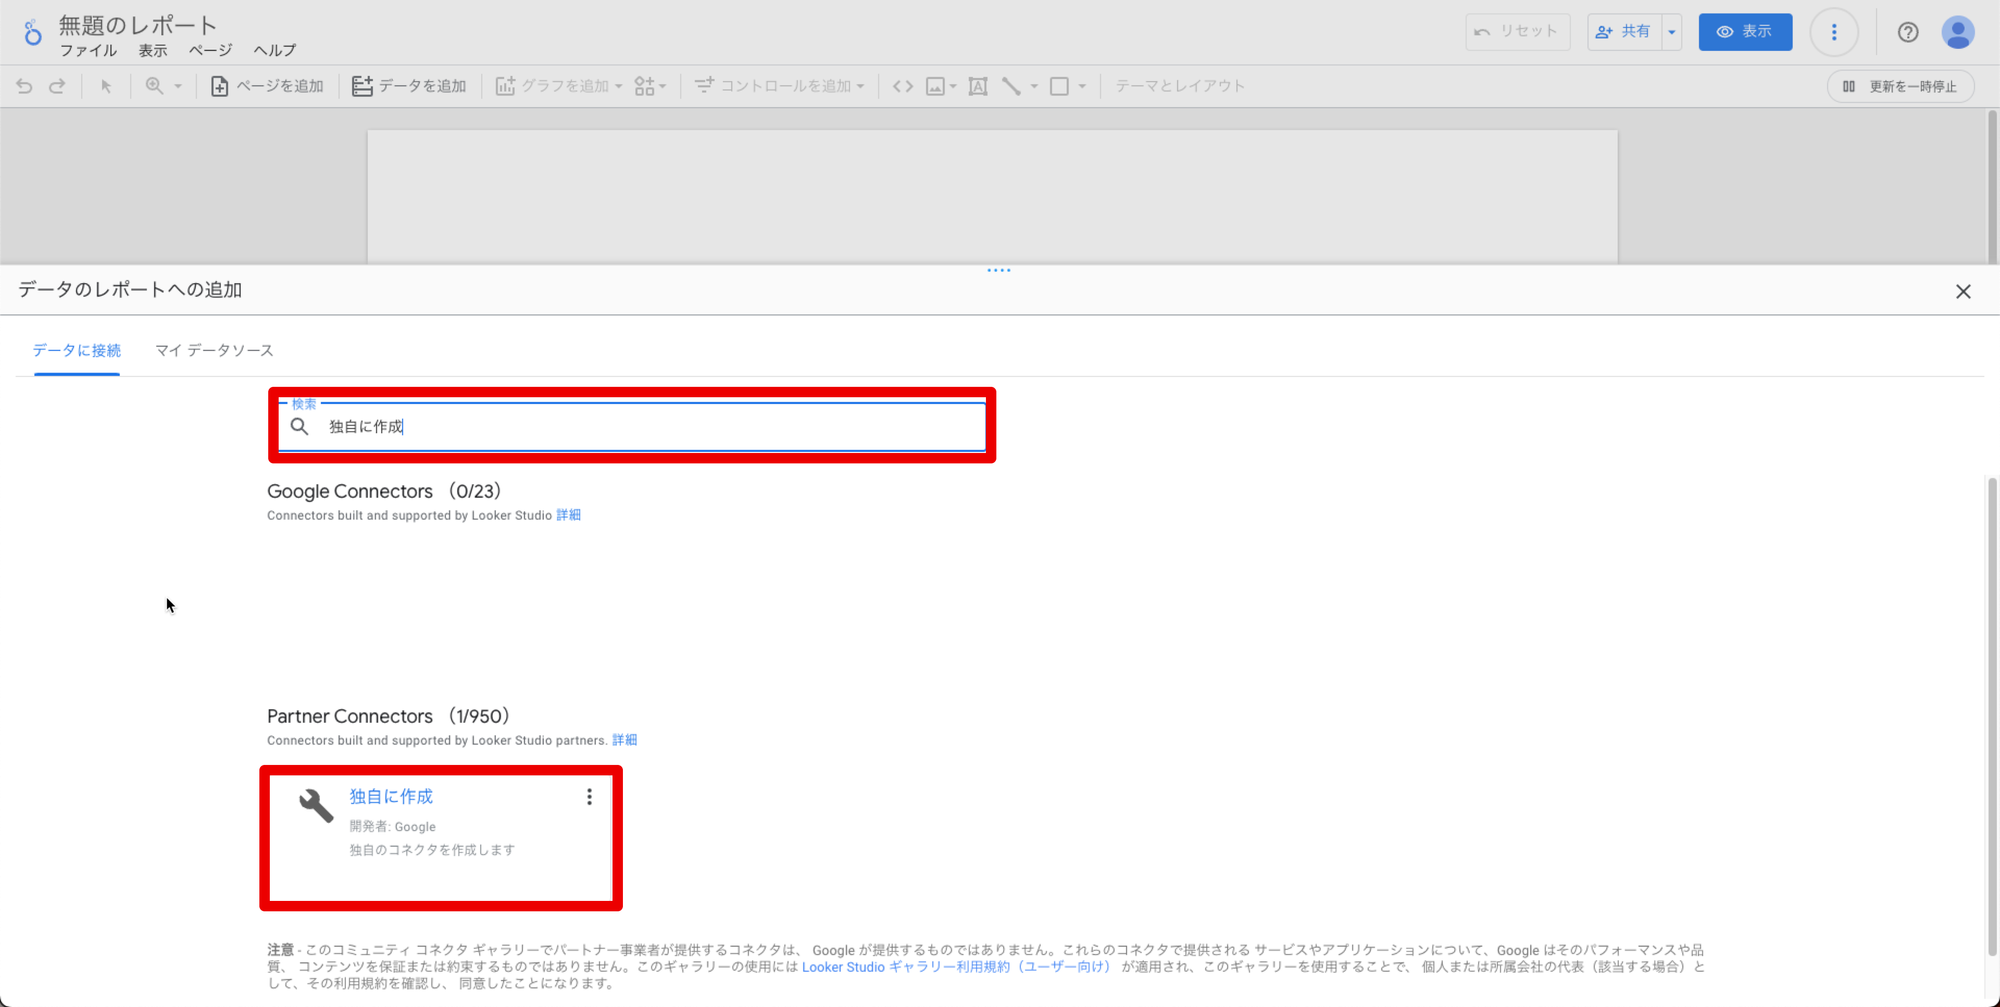Click the wrench icon on connector card
2000x1007 pixels.
316,805
